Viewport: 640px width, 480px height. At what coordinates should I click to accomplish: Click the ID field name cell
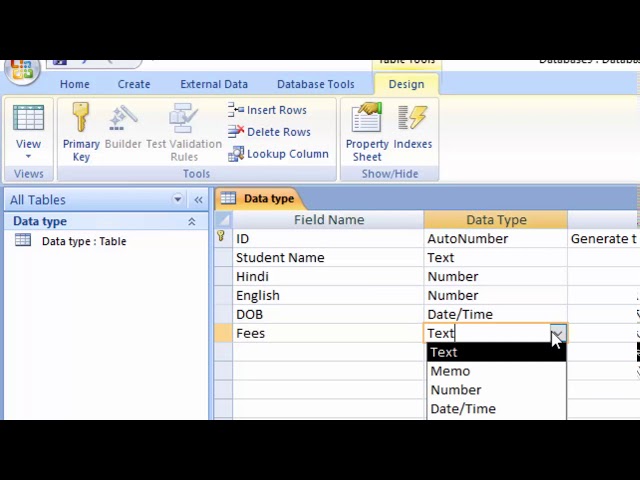click(329, 238)
